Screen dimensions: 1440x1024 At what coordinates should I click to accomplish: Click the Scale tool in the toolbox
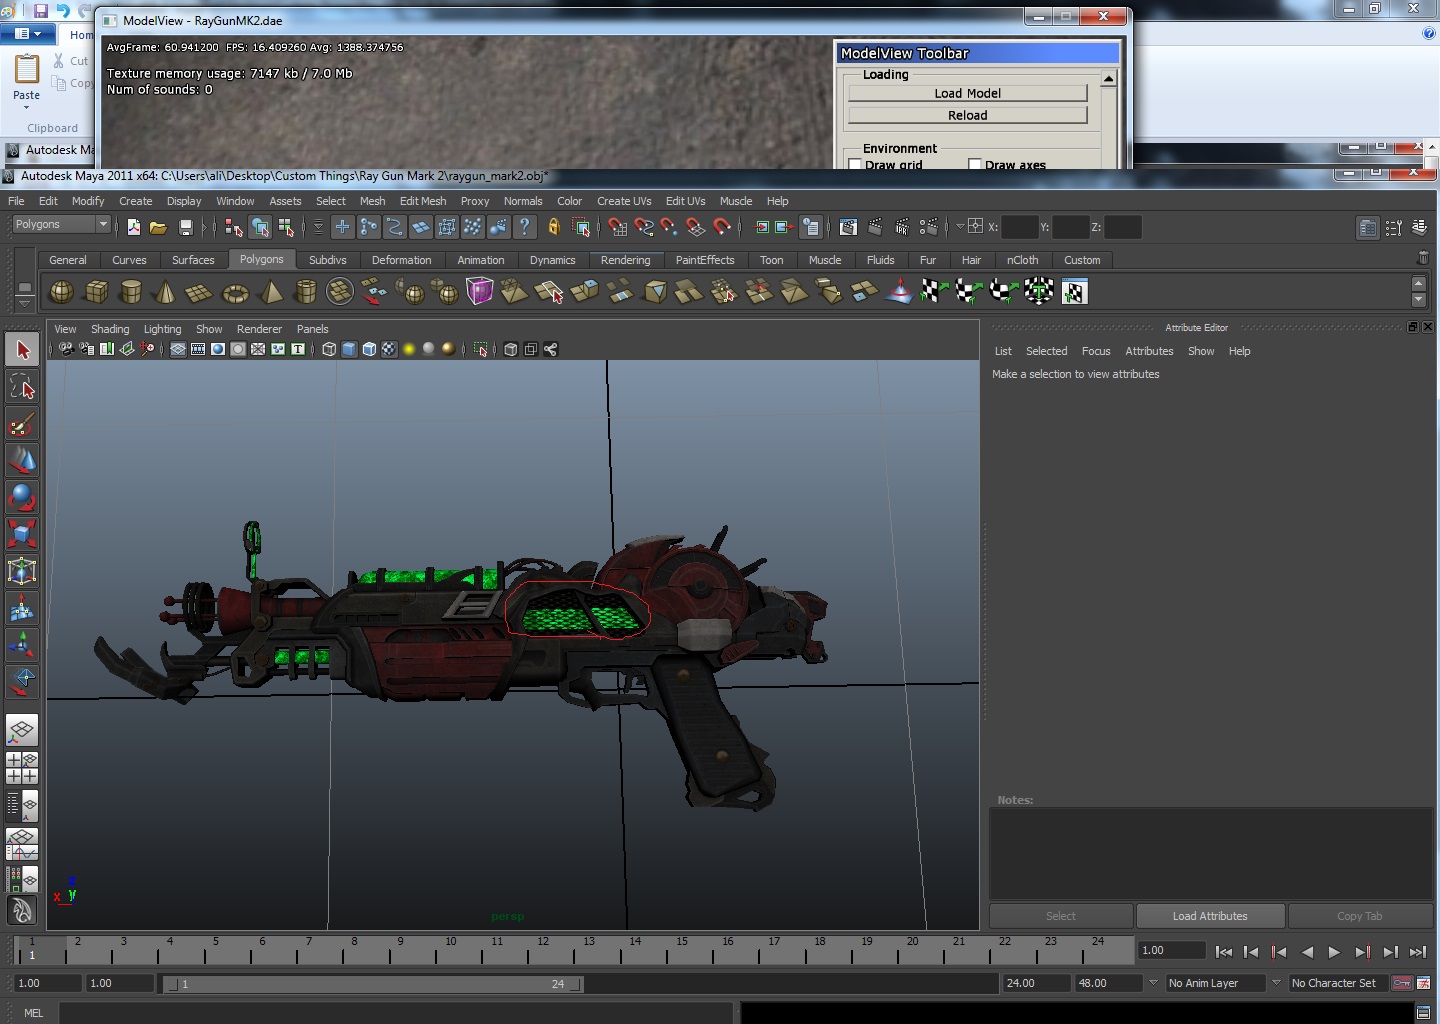[22, 534]
